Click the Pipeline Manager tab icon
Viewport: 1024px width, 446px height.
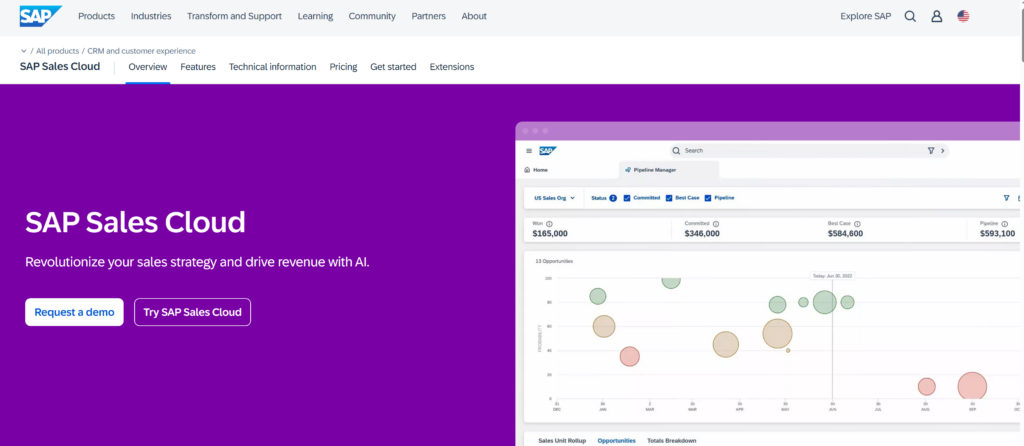tap(628, 170)
